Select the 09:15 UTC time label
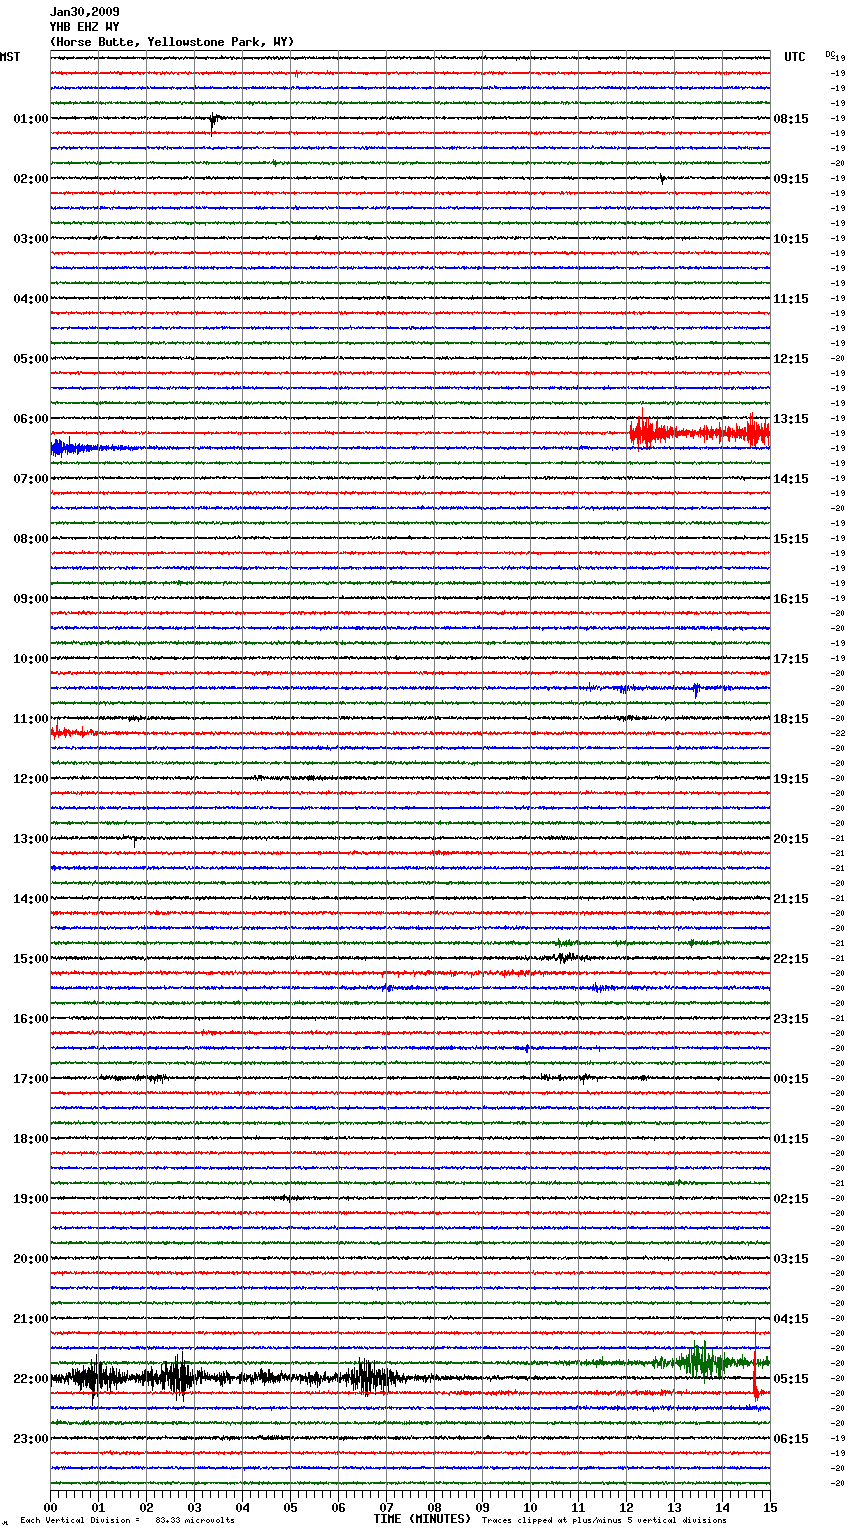Screen dimensions: 850x1534 [791, 179]
